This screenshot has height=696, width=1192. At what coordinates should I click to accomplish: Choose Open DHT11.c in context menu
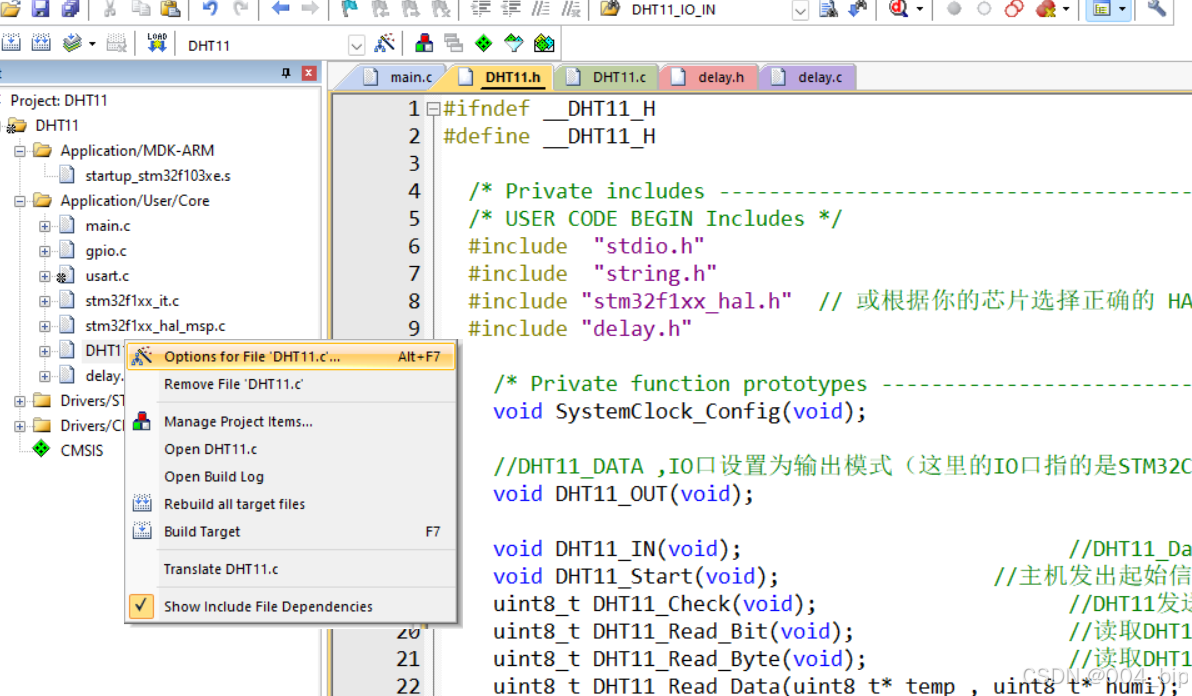coord(291,448)
